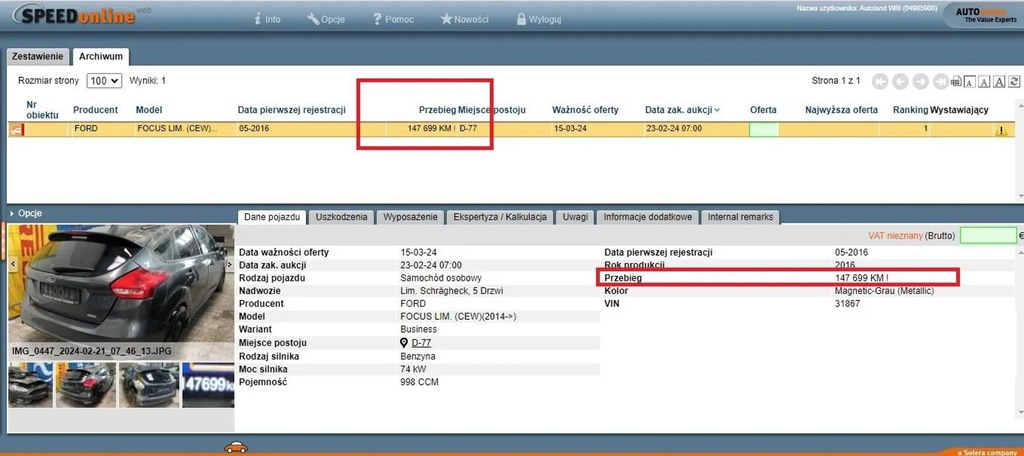Show the next vehicle photo arrow

pos(229,264)
